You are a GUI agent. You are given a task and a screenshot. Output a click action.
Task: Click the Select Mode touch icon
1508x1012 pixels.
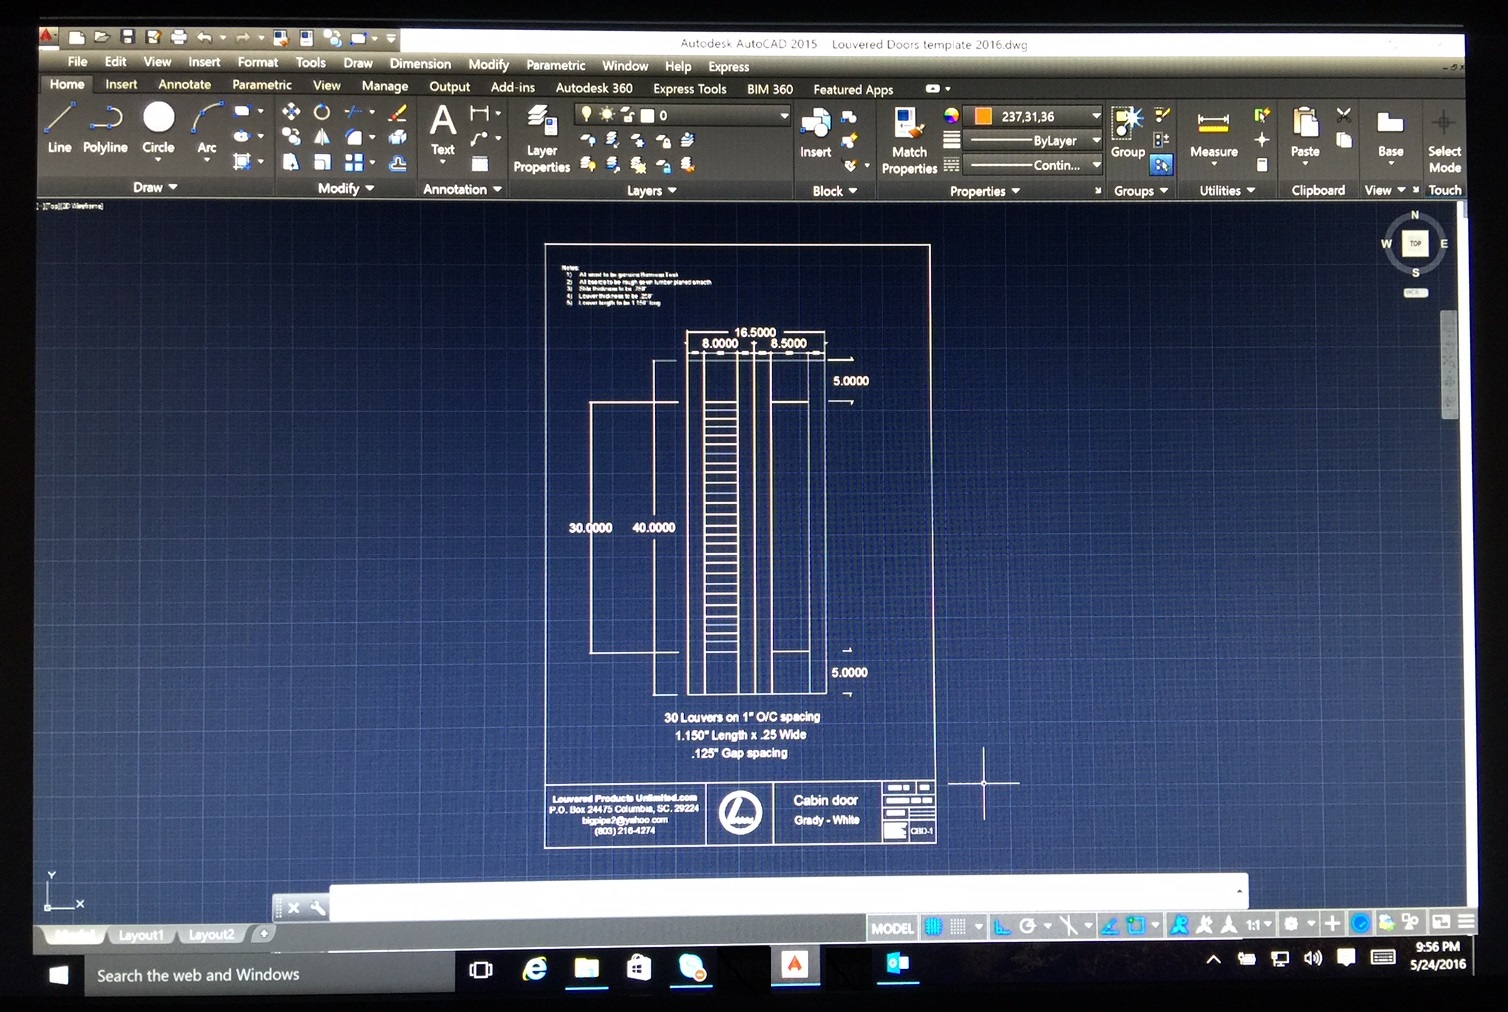pyautogui.click(x=1444, y=141)
